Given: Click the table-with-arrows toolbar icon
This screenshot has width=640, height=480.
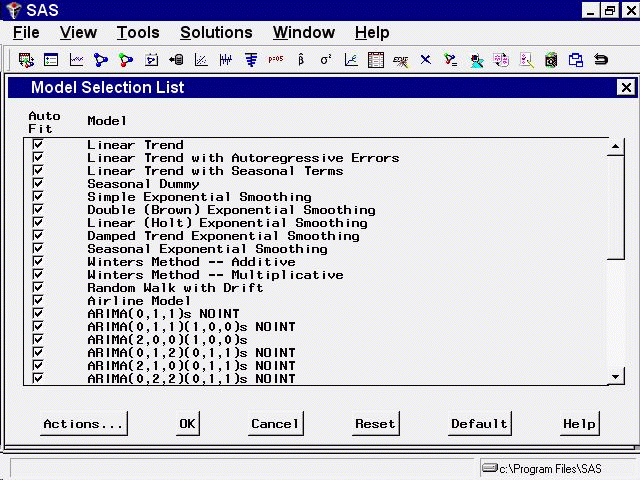Looking at the screenshot, I should 26,60.
